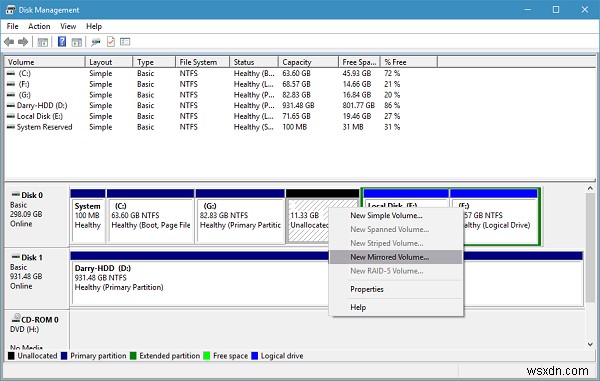The width and height of the screenshot is (600, 381).
Task: Click the 72 % free cell
Action: pos(392,73)
